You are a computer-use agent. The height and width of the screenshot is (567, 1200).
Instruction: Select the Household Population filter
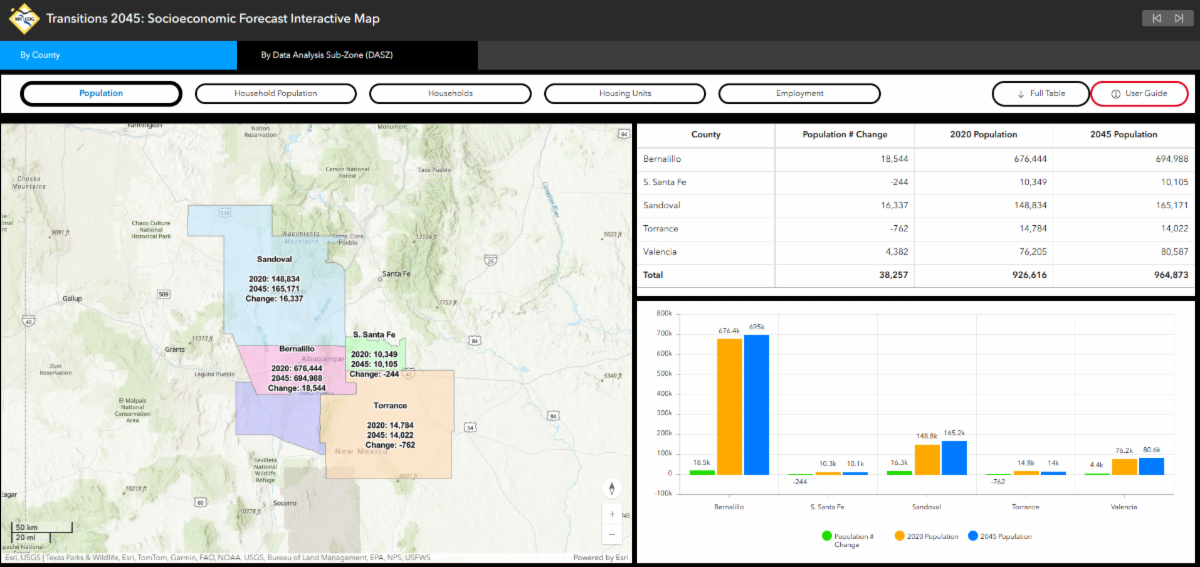(275, 93)
